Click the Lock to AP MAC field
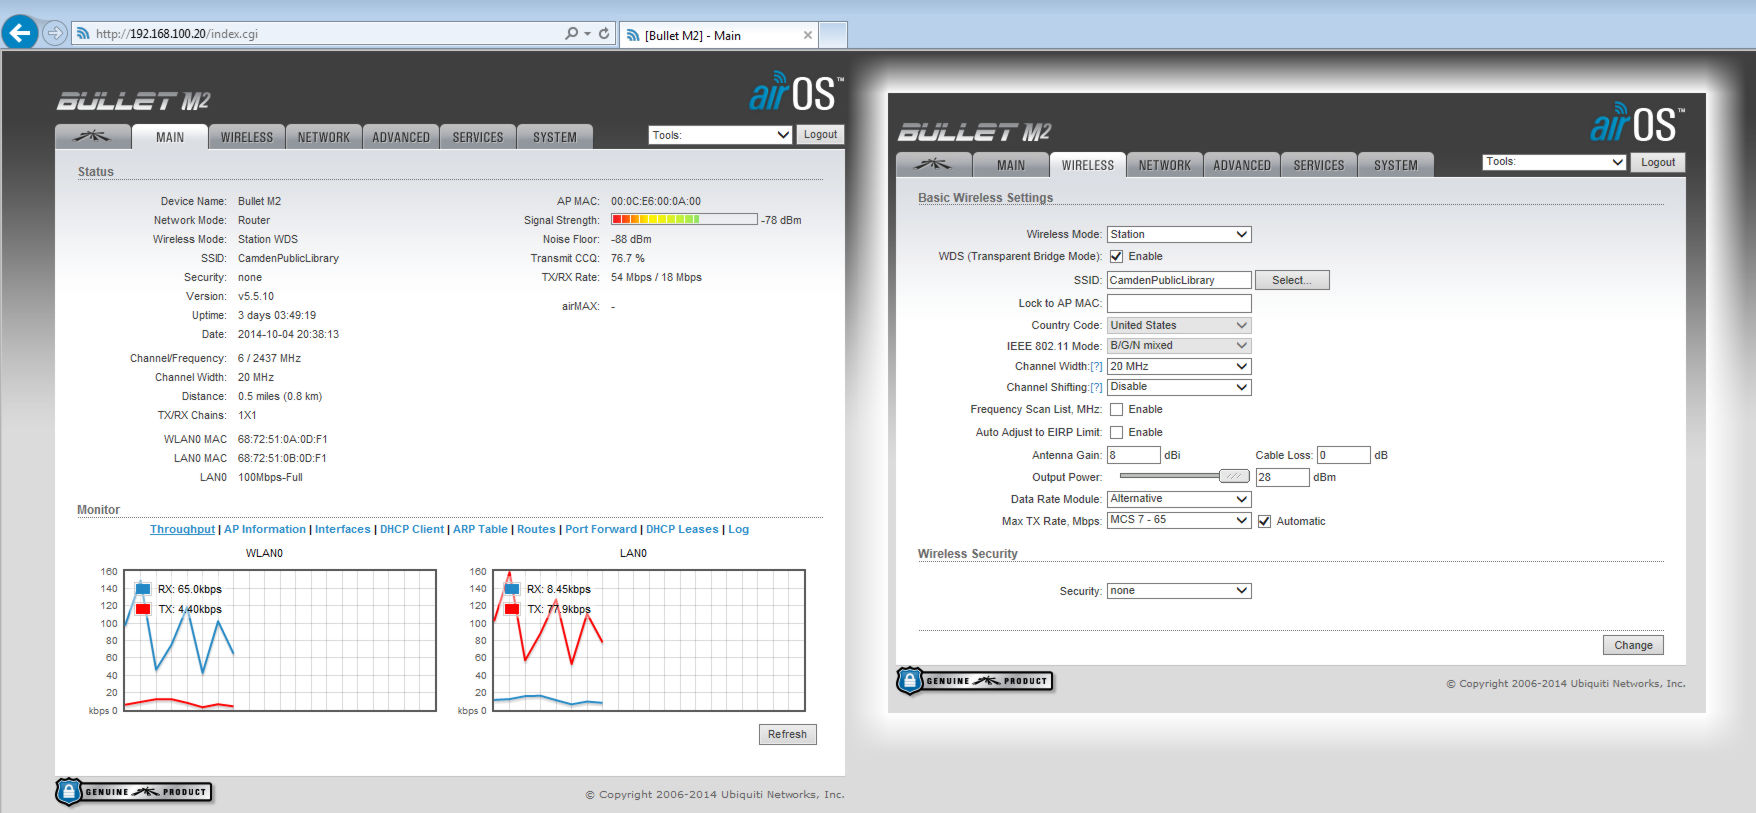The width and height of the screenshot is (1756, 813). coord(1179,303)
